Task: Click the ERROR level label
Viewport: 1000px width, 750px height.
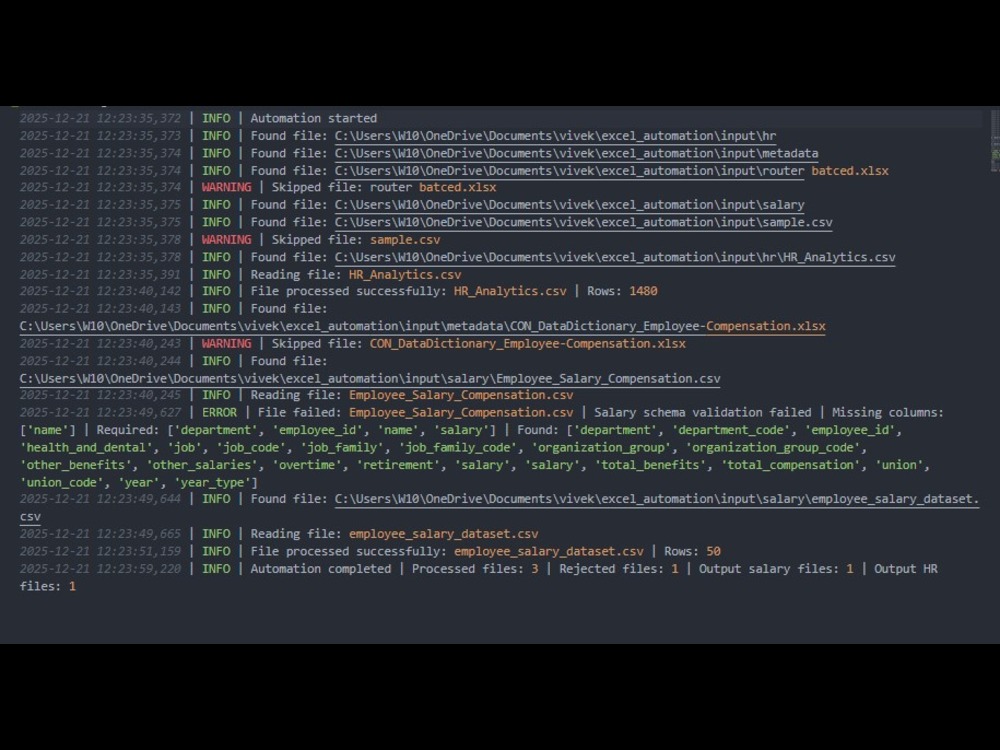Action: click(x=219, y=413)
